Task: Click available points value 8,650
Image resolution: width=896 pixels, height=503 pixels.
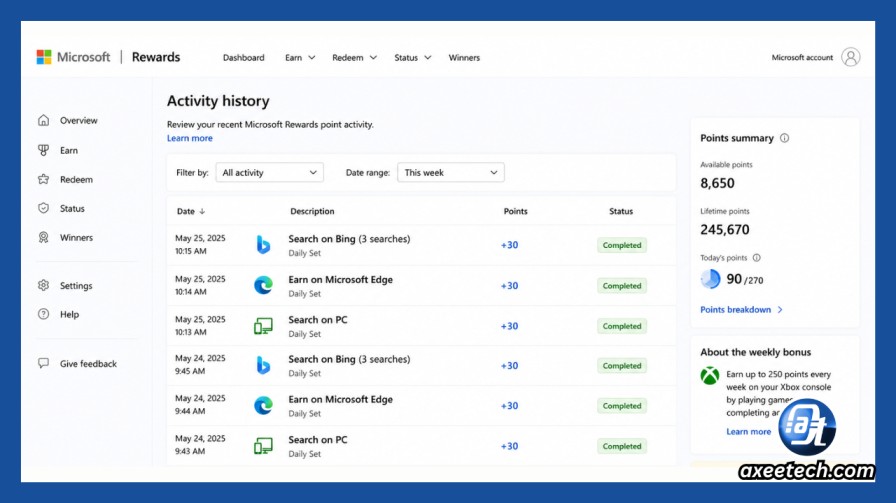Action: click(x=718, y=183)
